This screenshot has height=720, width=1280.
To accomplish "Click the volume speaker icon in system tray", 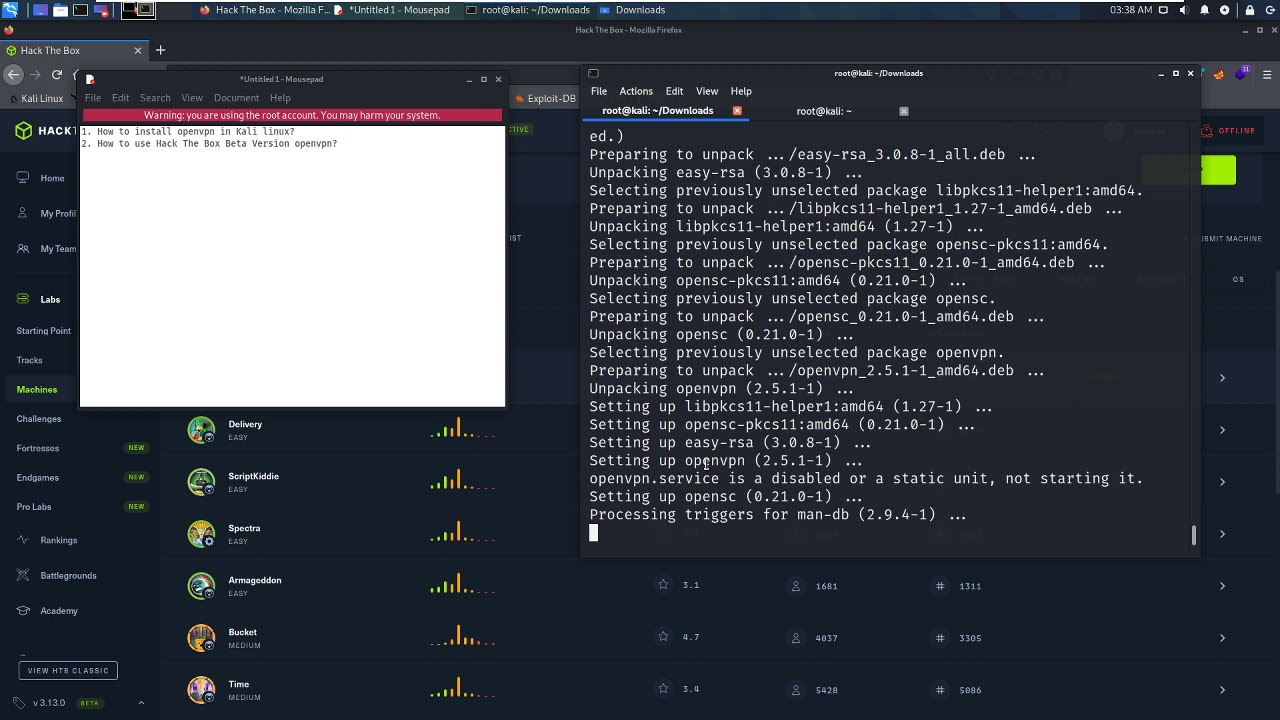I will 1184,10.
